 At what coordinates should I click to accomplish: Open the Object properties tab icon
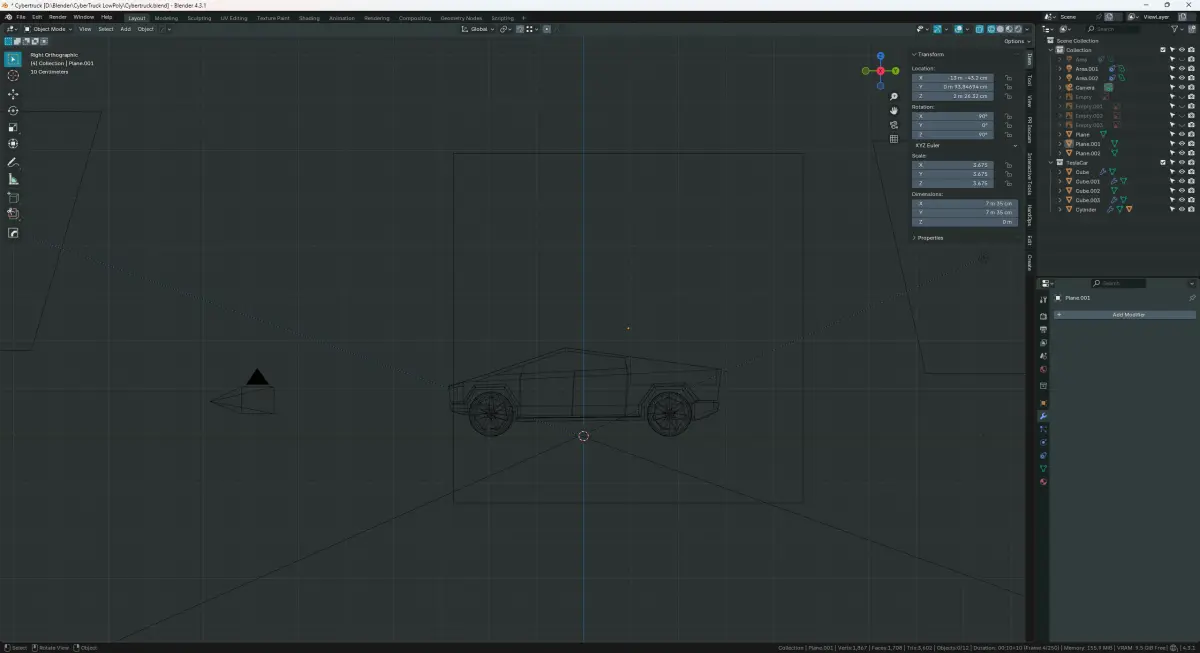pos(1043,402)
